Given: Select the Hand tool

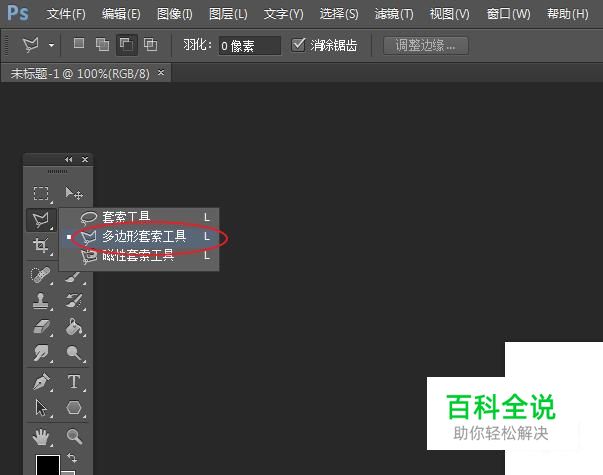Looking at the screenshot, I should pyautogui.click(x=41, y=437).
